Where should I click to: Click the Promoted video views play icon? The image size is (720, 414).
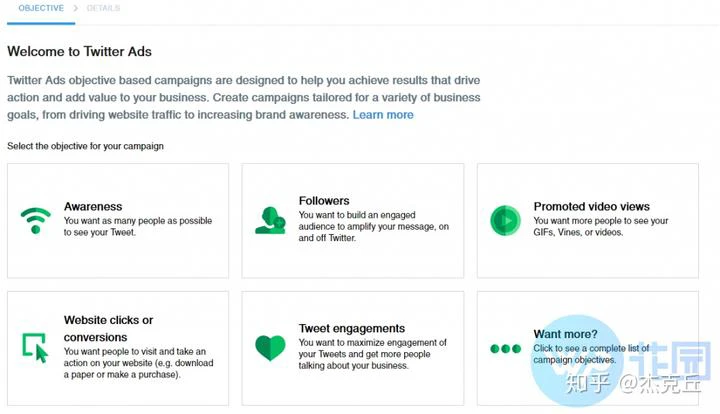506,221
